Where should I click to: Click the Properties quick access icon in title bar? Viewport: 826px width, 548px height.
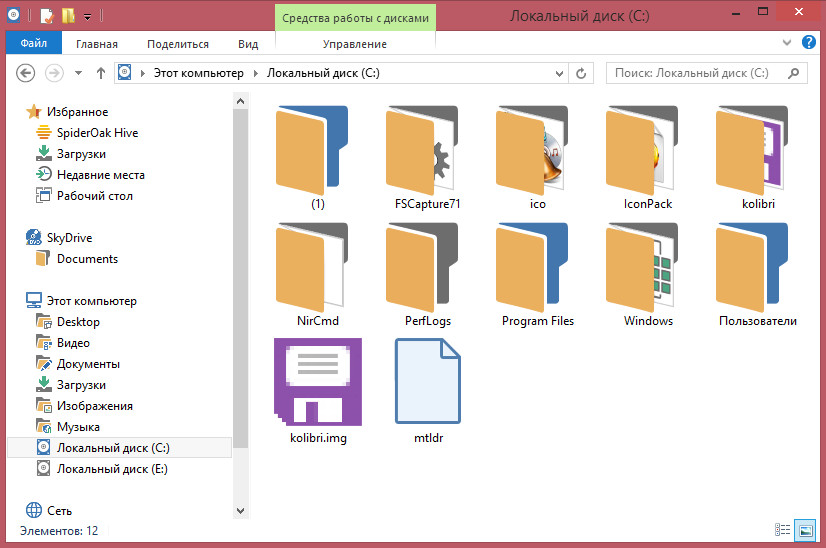[47, 16]
